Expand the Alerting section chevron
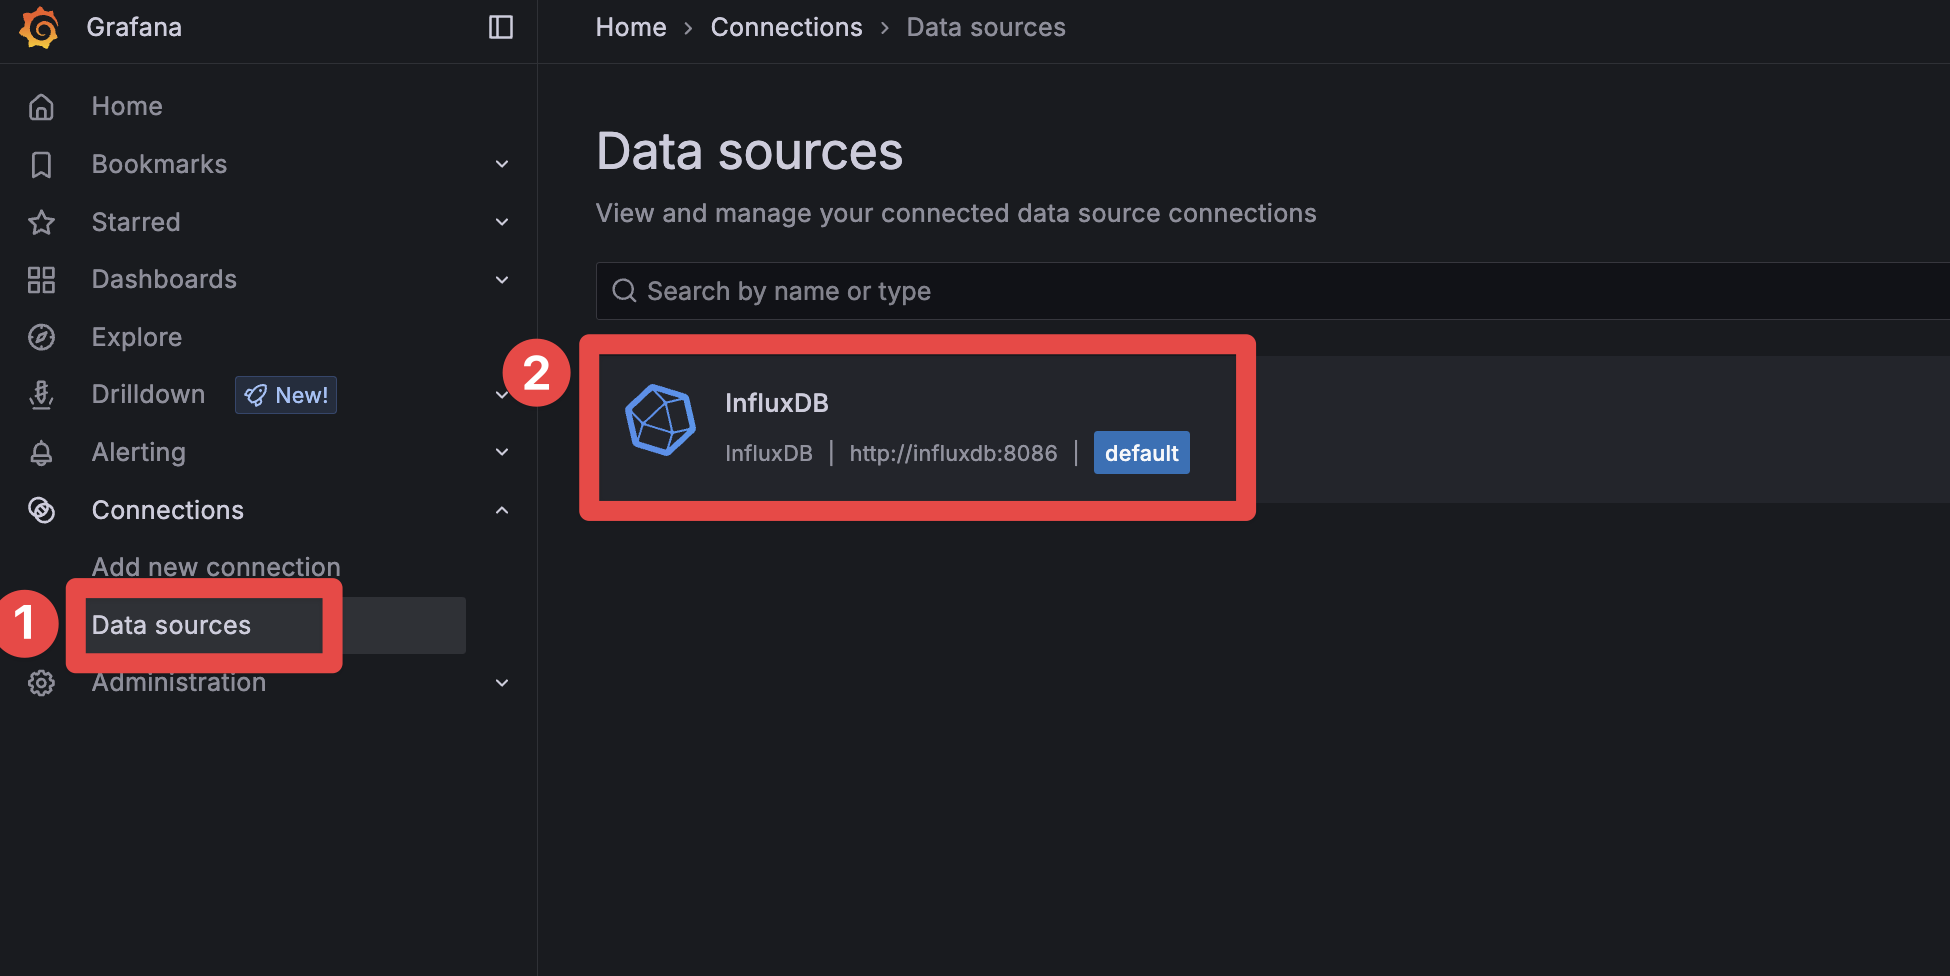The height and width of the screenshot is (976, 1950). point(502,452)
